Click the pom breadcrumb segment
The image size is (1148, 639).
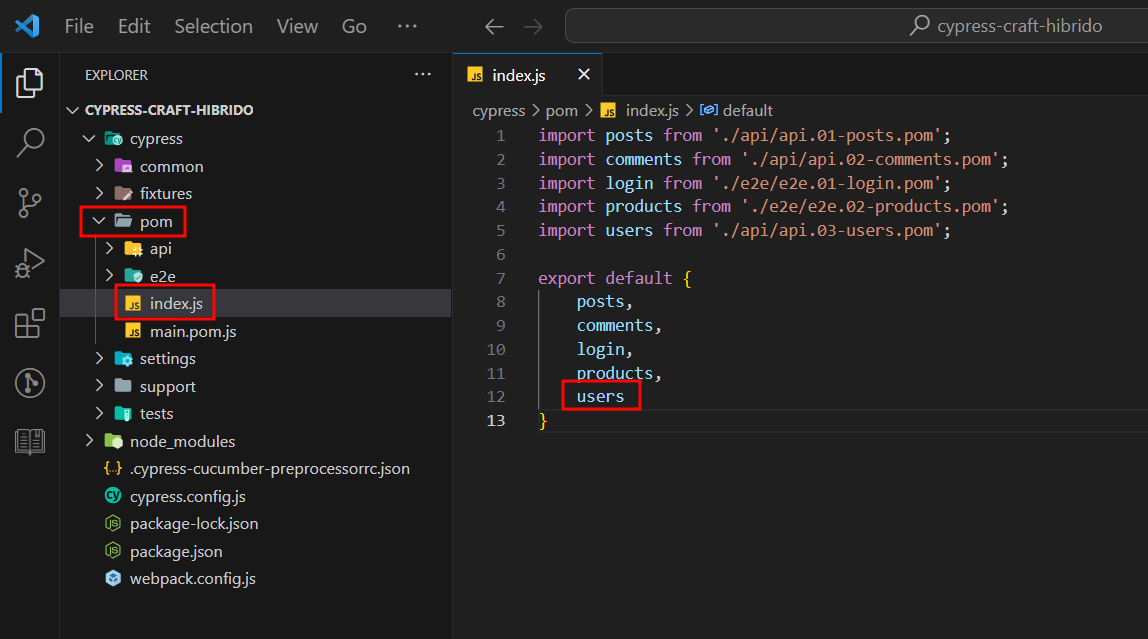(562, 111)
